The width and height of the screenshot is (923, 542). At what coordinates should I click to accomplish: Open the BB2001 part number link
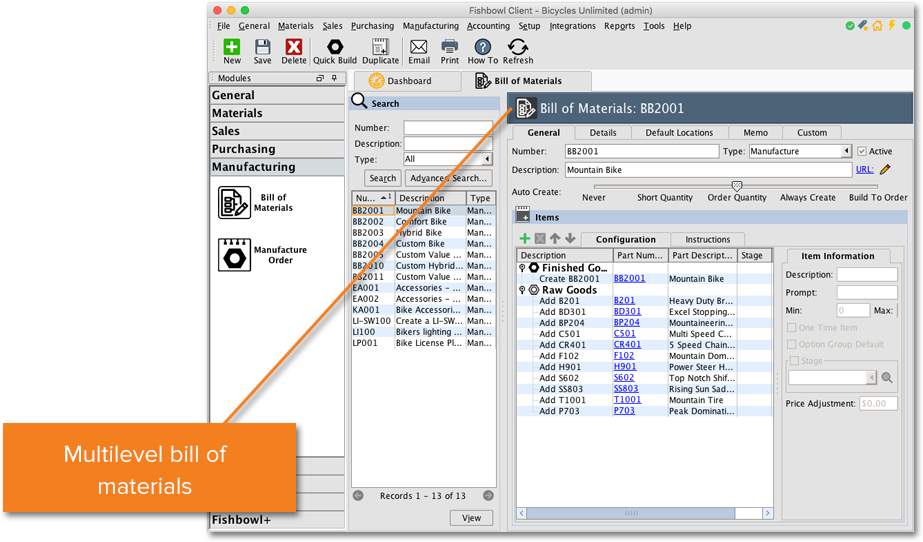coord(629,278)
